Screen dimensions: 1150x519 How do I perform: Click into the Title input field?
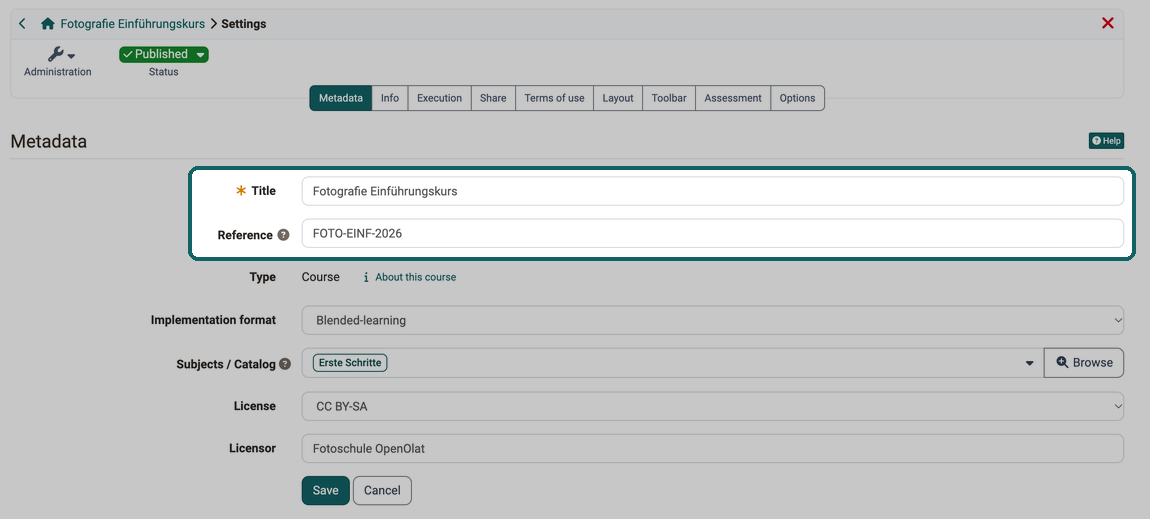click(712, 191)
